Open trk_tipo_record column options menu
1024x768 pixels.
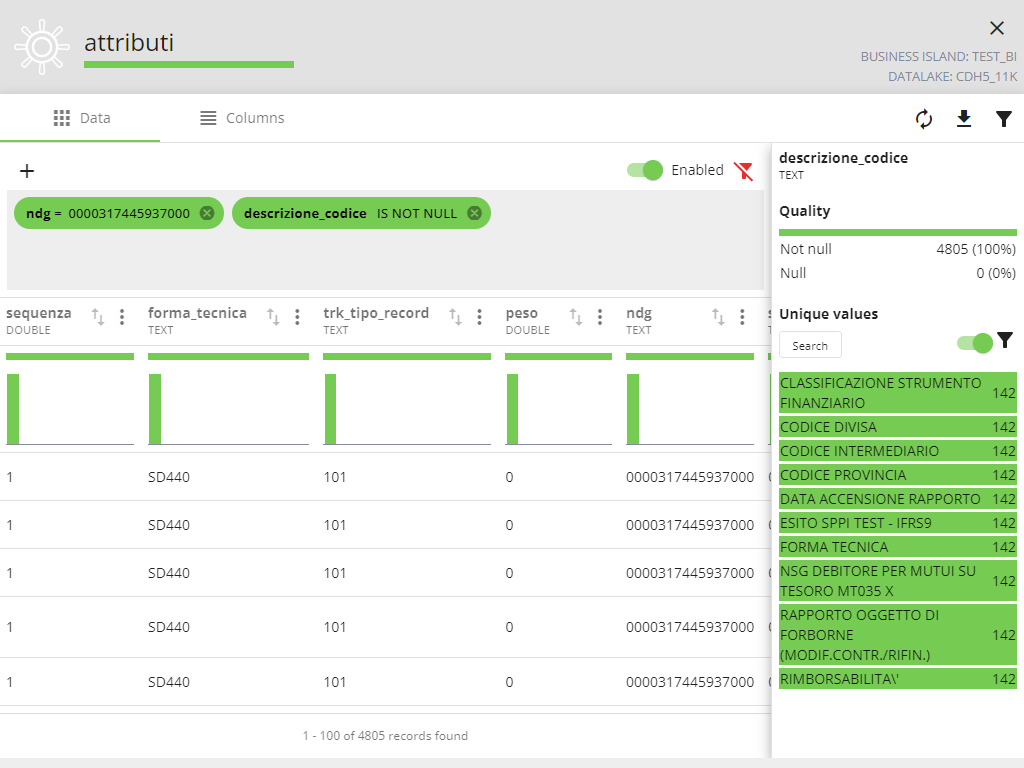[x=480, y=317]
